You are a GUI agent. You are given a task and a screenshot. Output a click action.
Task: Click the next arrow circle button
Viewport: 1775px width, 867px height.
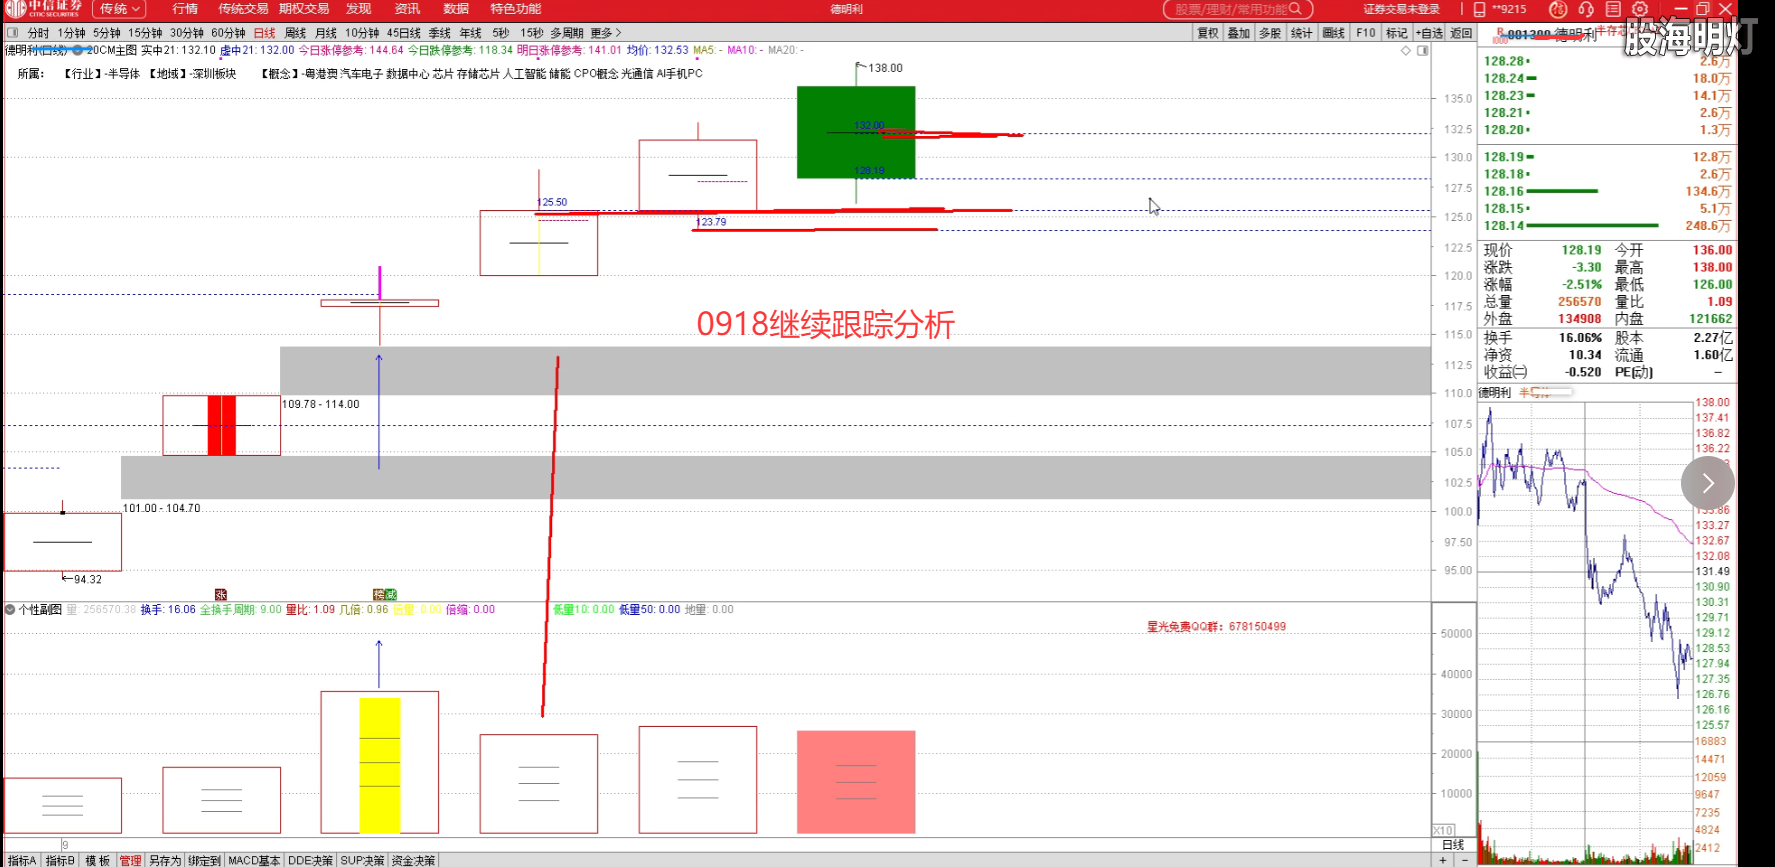coord(1707,483)
